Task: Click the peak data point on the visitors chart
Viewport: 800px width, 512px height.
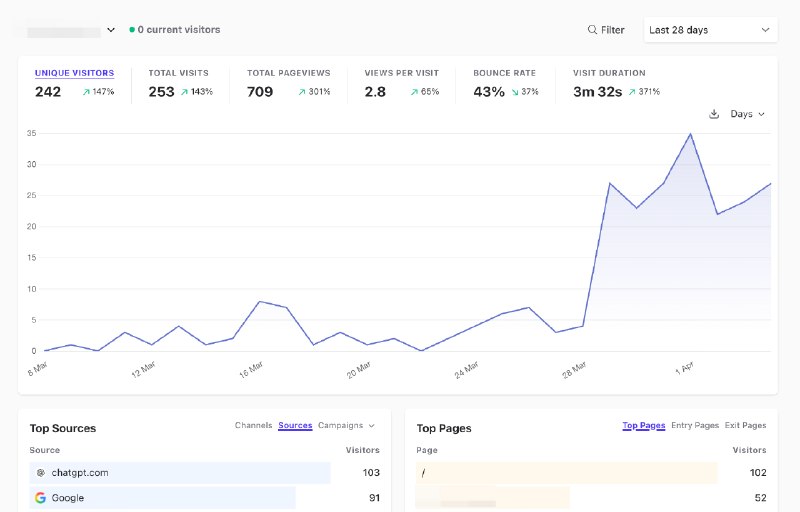Action: pyautogui.click(x=690, y=134)
